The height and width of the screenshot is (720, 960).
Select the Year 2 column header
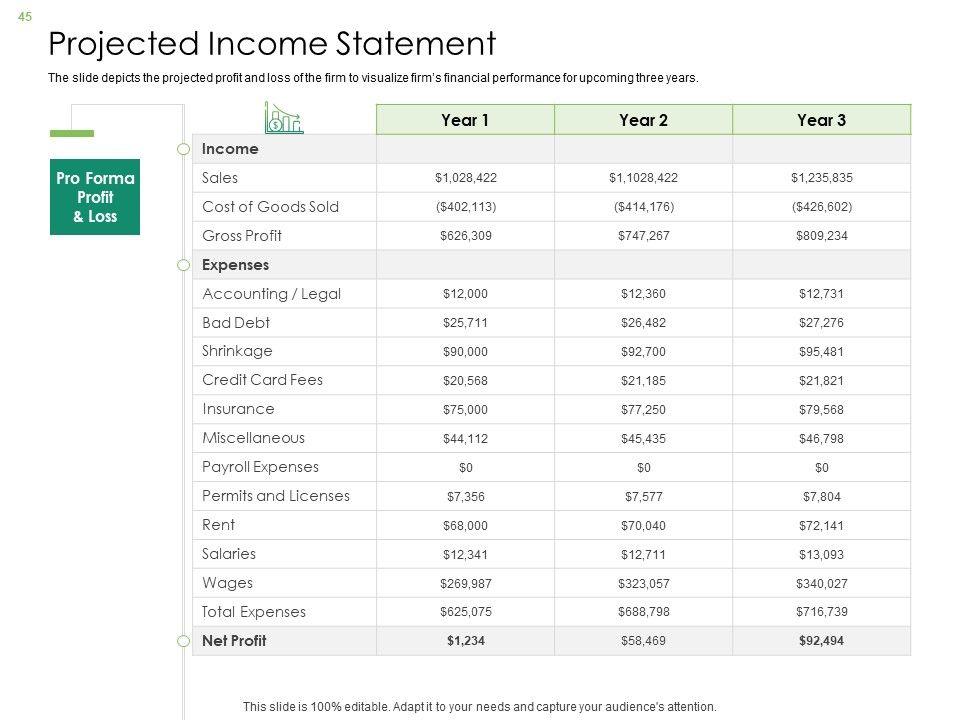click(x=643, y=120)
